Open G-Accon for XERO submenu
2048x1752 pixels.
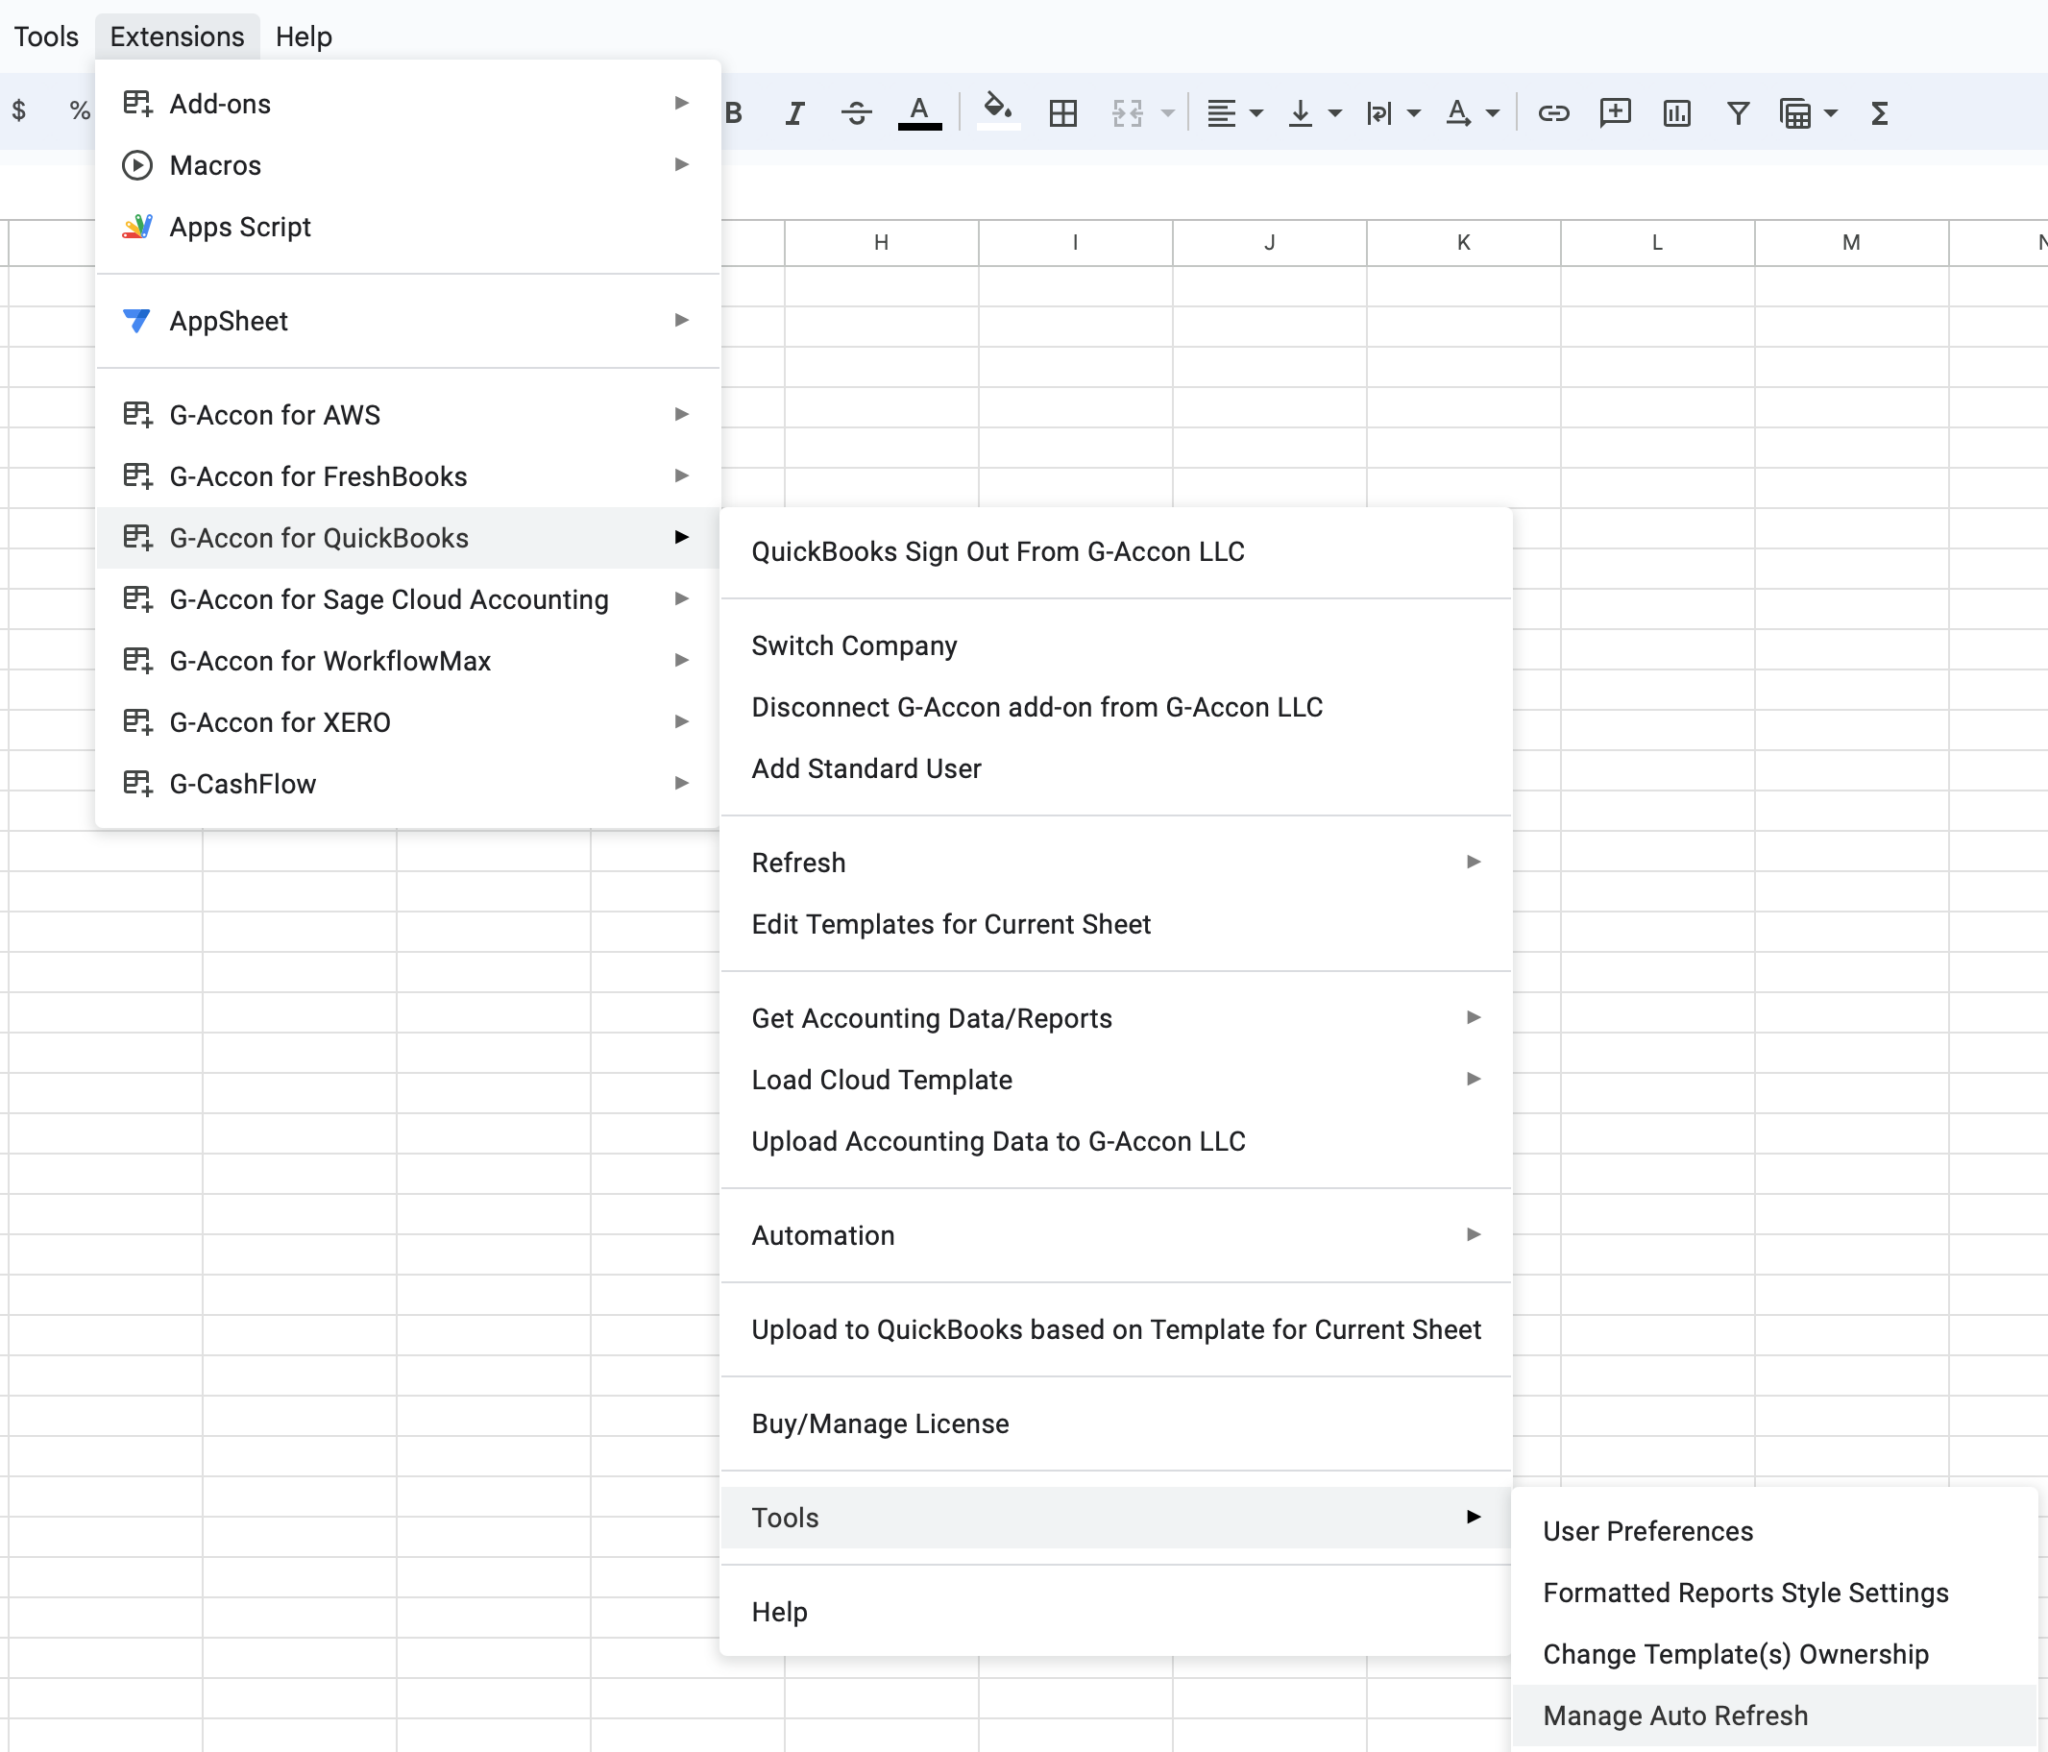coord(408,722)
